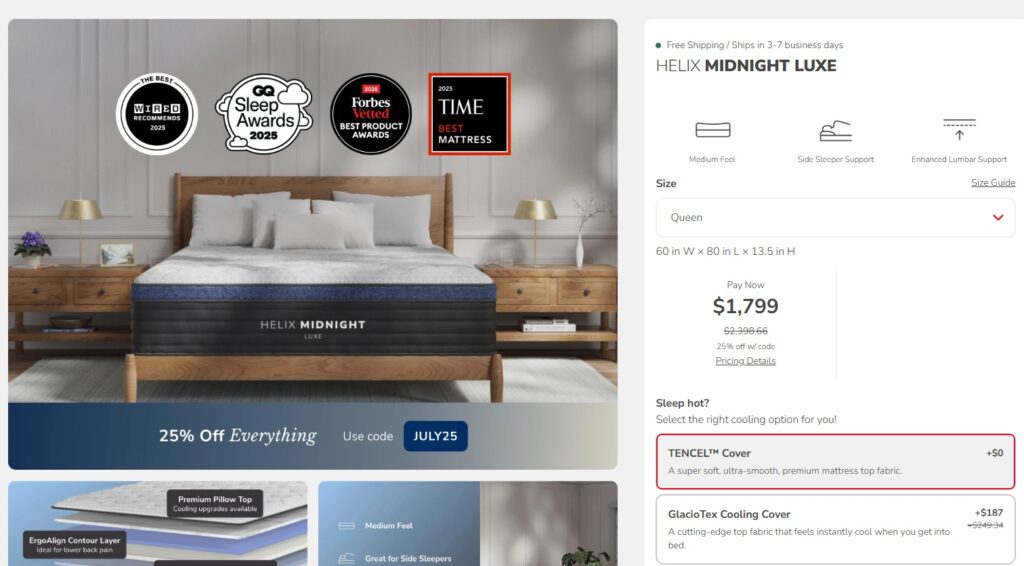Viewport: 1024px width, 566px height.
Task: Click the JULY25 promo code button
Action: coord(435,436)
